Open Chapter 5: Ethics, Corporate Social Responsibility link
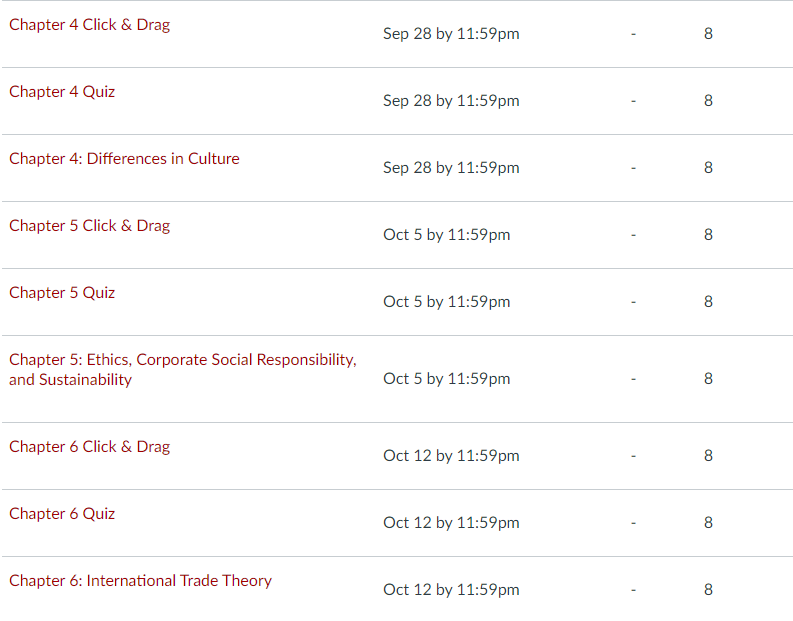Image resolution: width=793 pixels, height=621 pixels. pos(183,370)
